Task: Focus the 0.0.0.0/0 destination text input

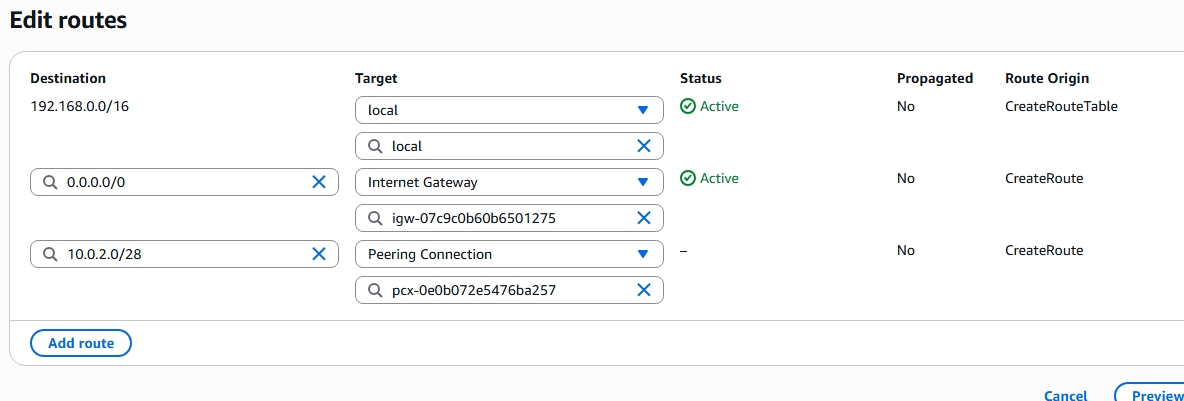Action: (185, 182)
